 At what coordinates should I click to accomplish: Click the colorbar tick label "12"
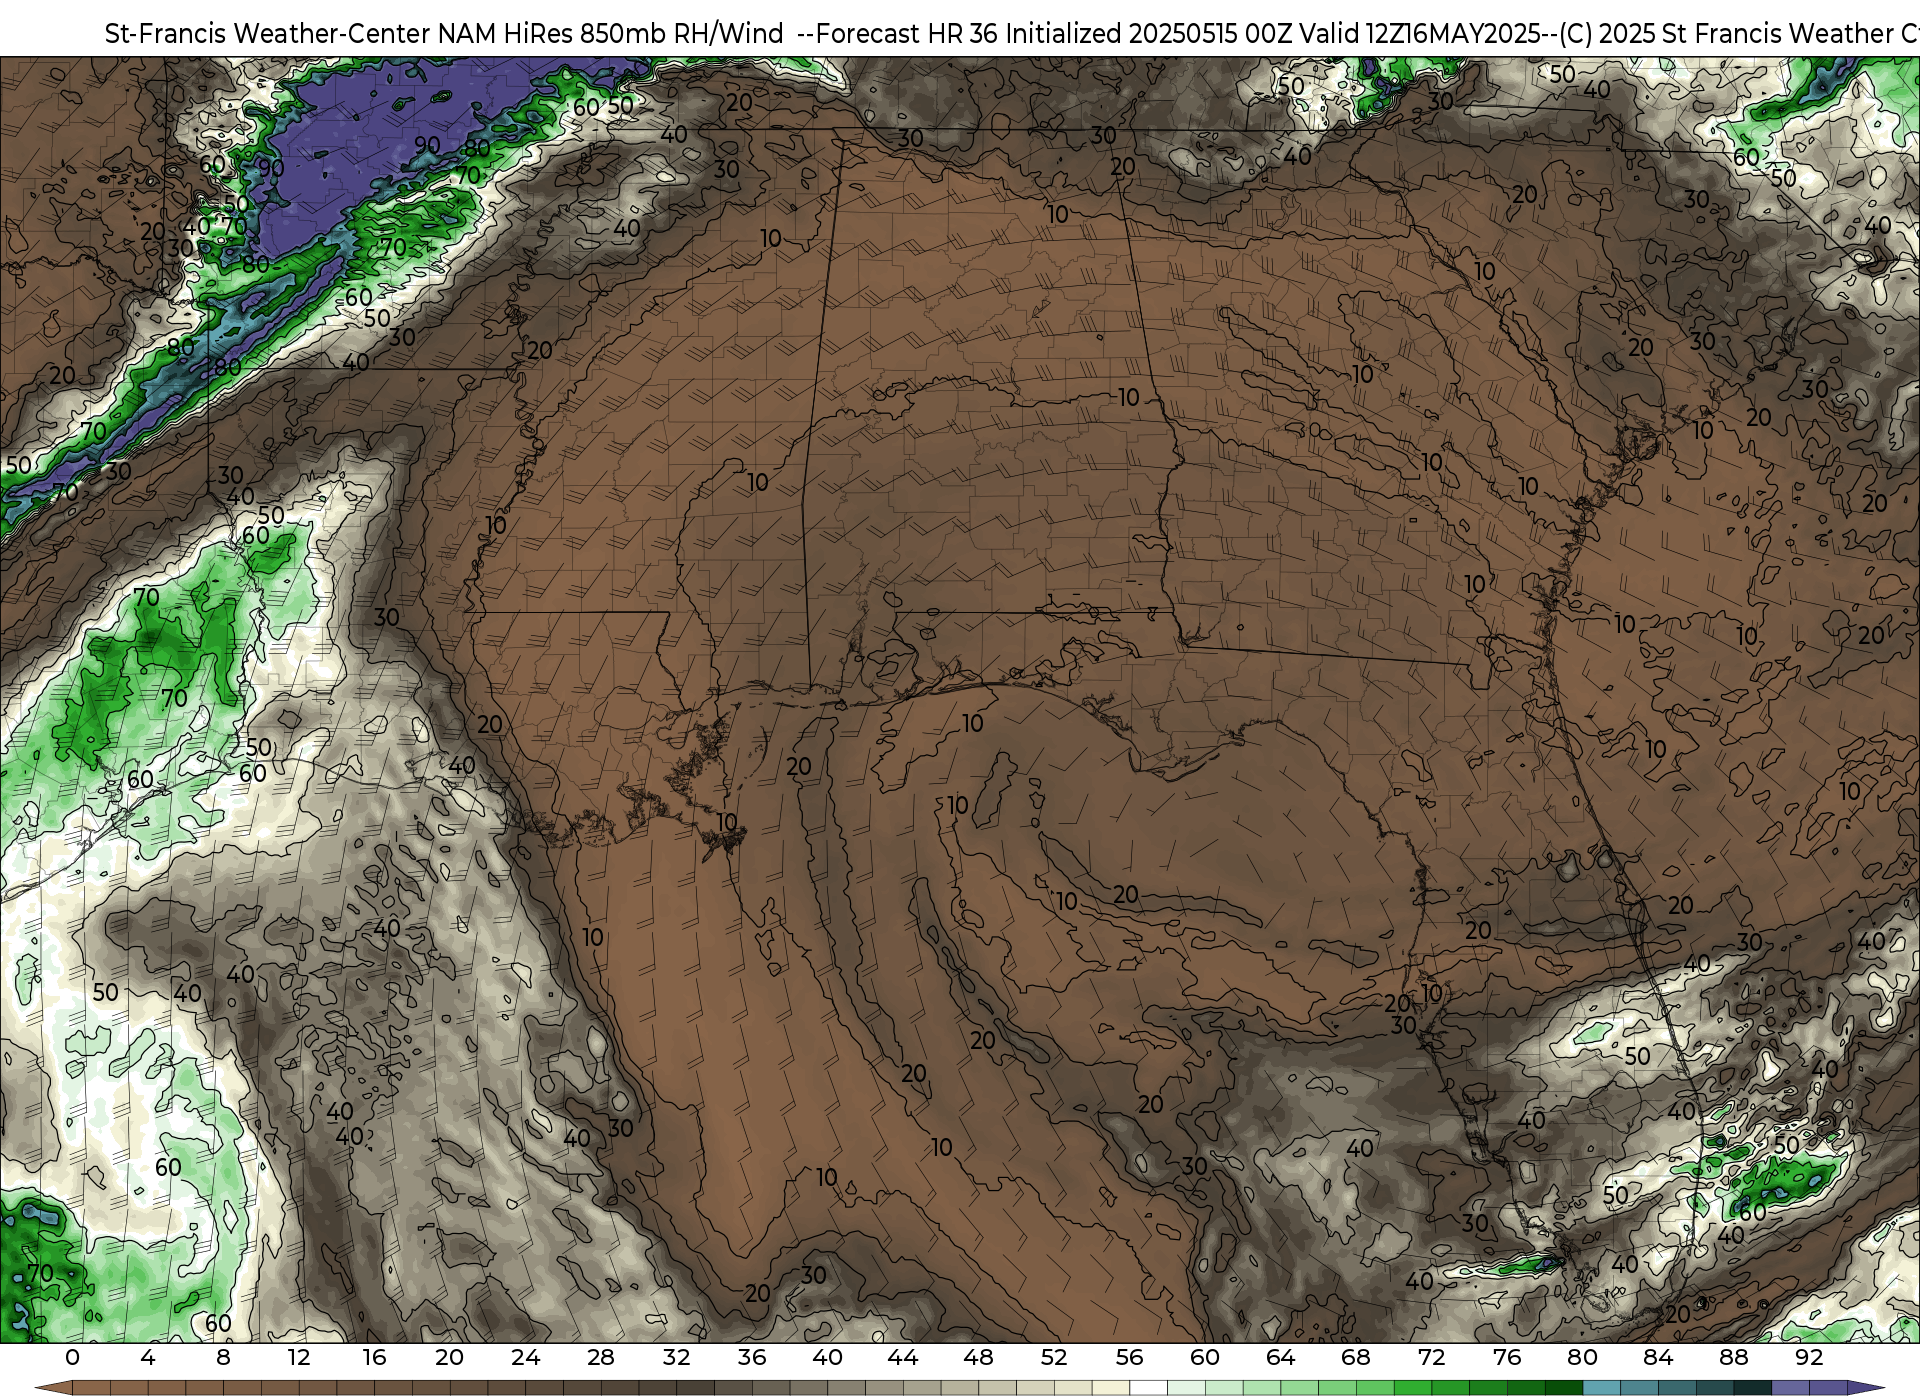point(299,1357)
